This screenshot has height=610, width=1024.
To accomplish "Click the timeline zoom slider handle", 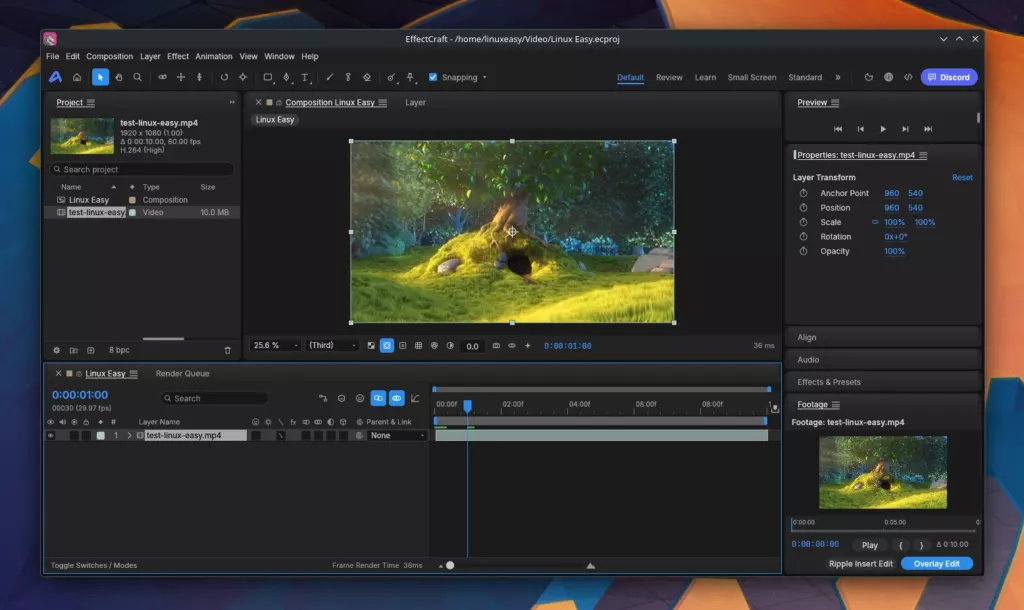I will pos(450,566).
